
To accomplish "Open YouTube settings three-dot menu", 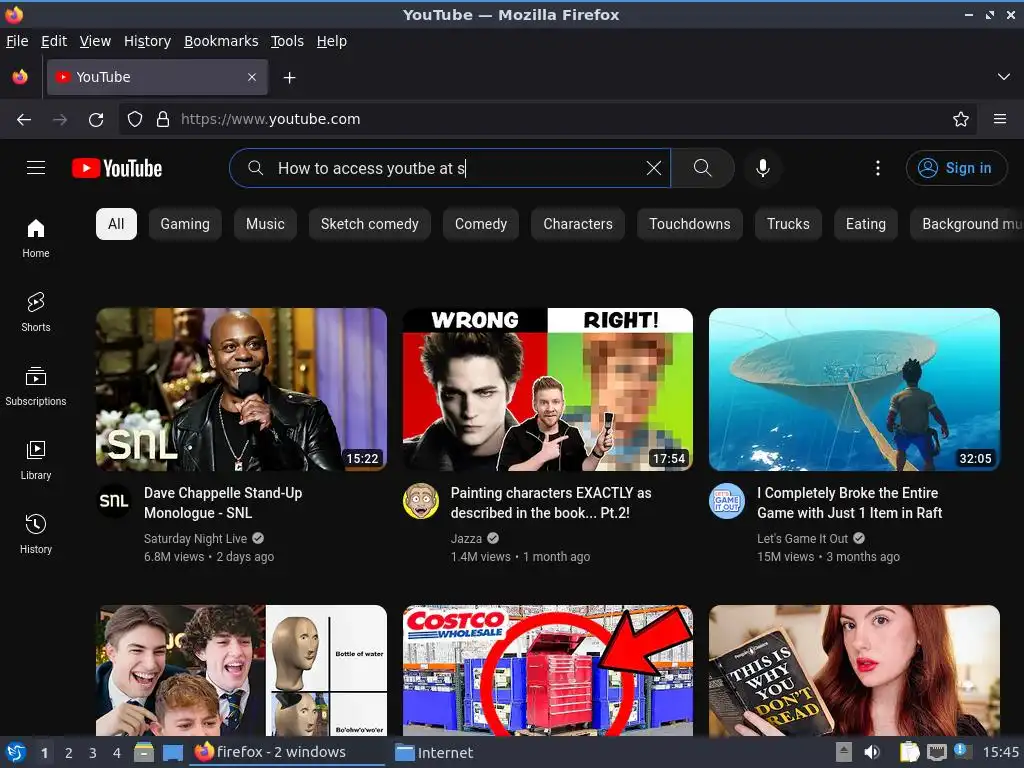I will [878, 168].
